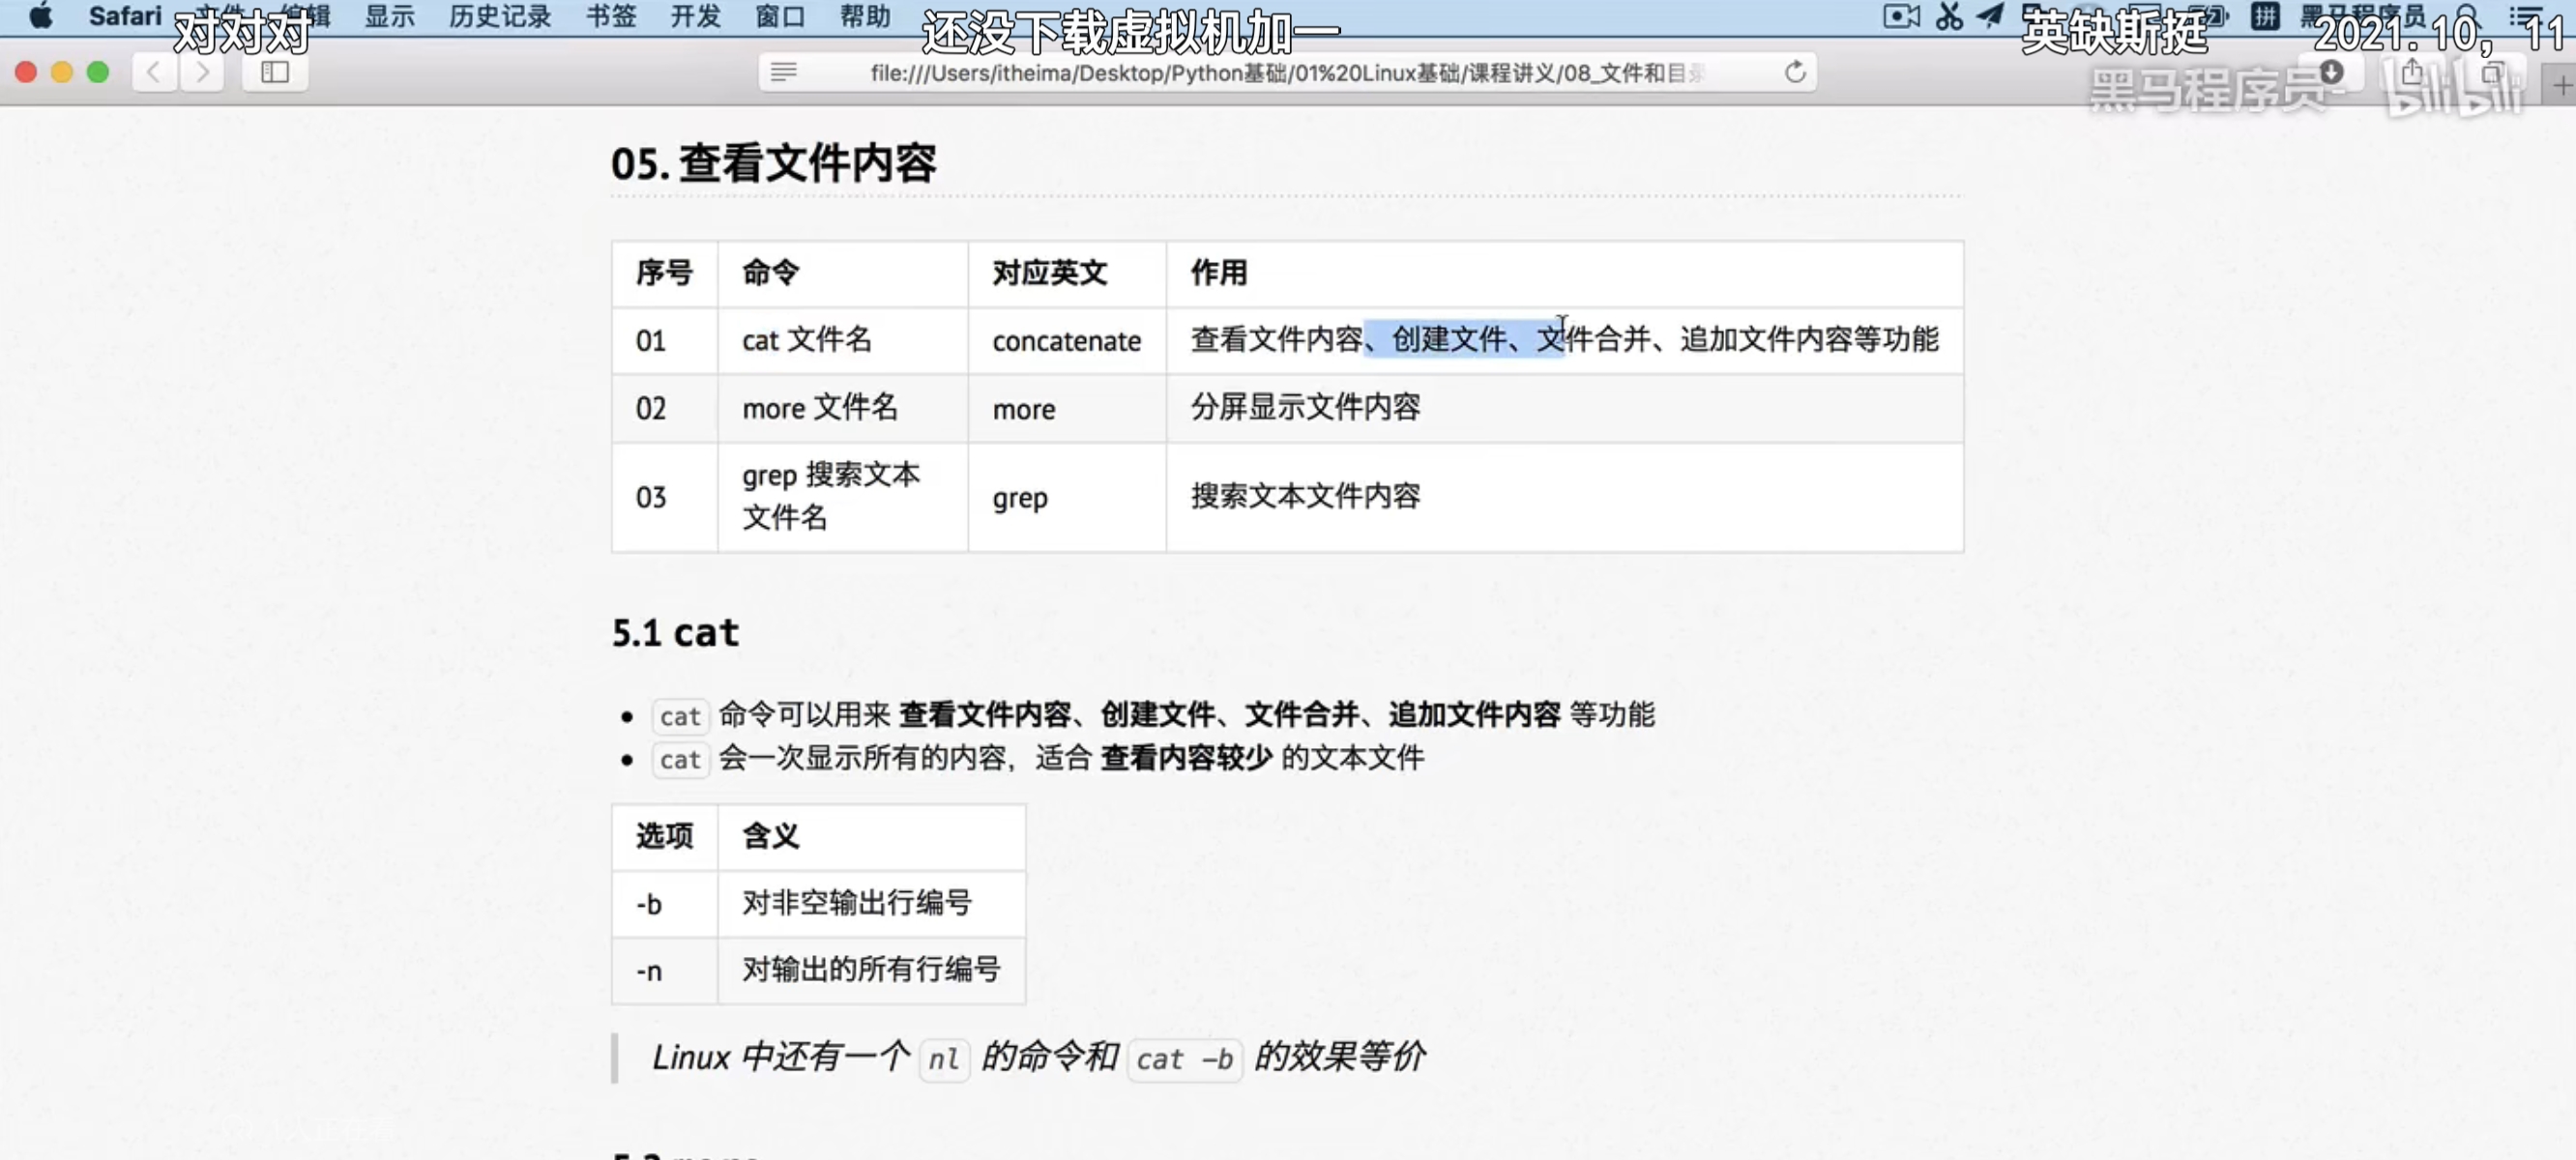
Task: Open the 历史记录 menu
Action: 500,16
